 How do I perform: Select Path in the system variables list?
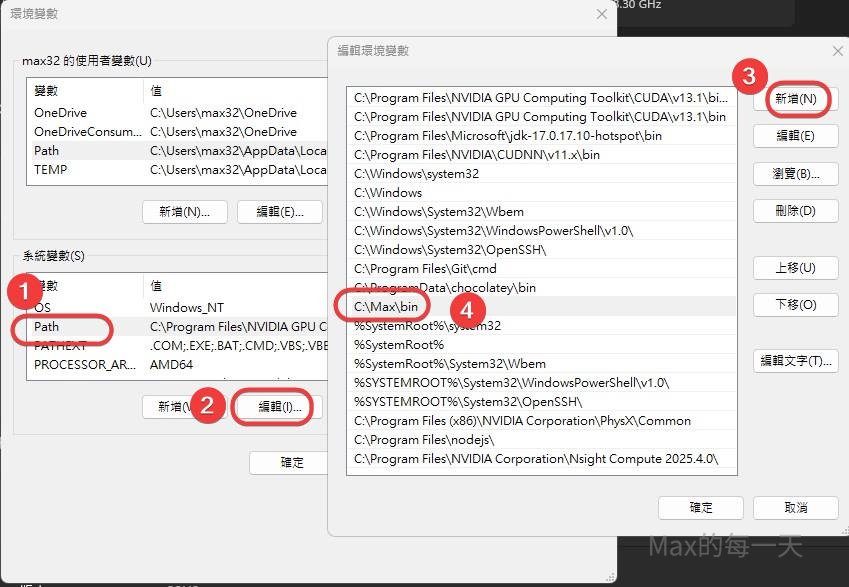[x=47, y=326]
